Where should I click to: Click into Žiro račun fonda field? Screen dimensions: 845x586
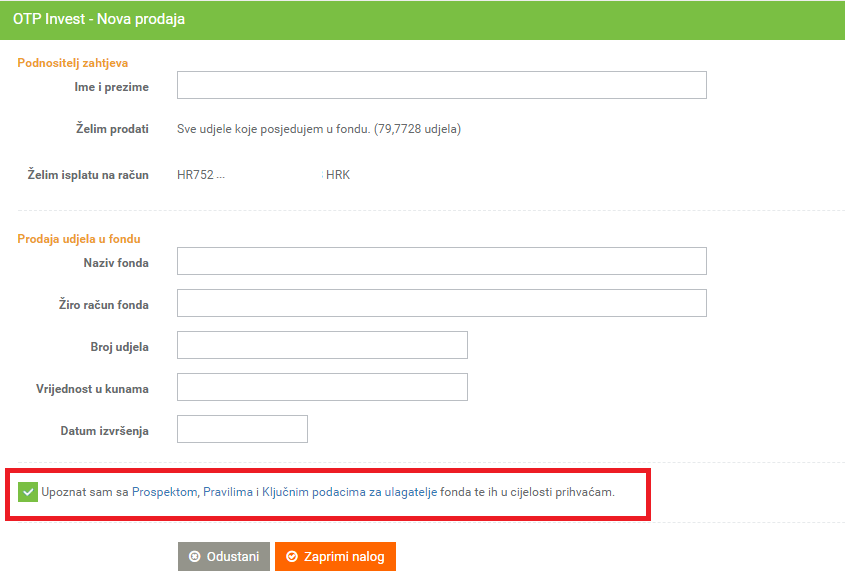pyautogui.click(x=441, y=303)
